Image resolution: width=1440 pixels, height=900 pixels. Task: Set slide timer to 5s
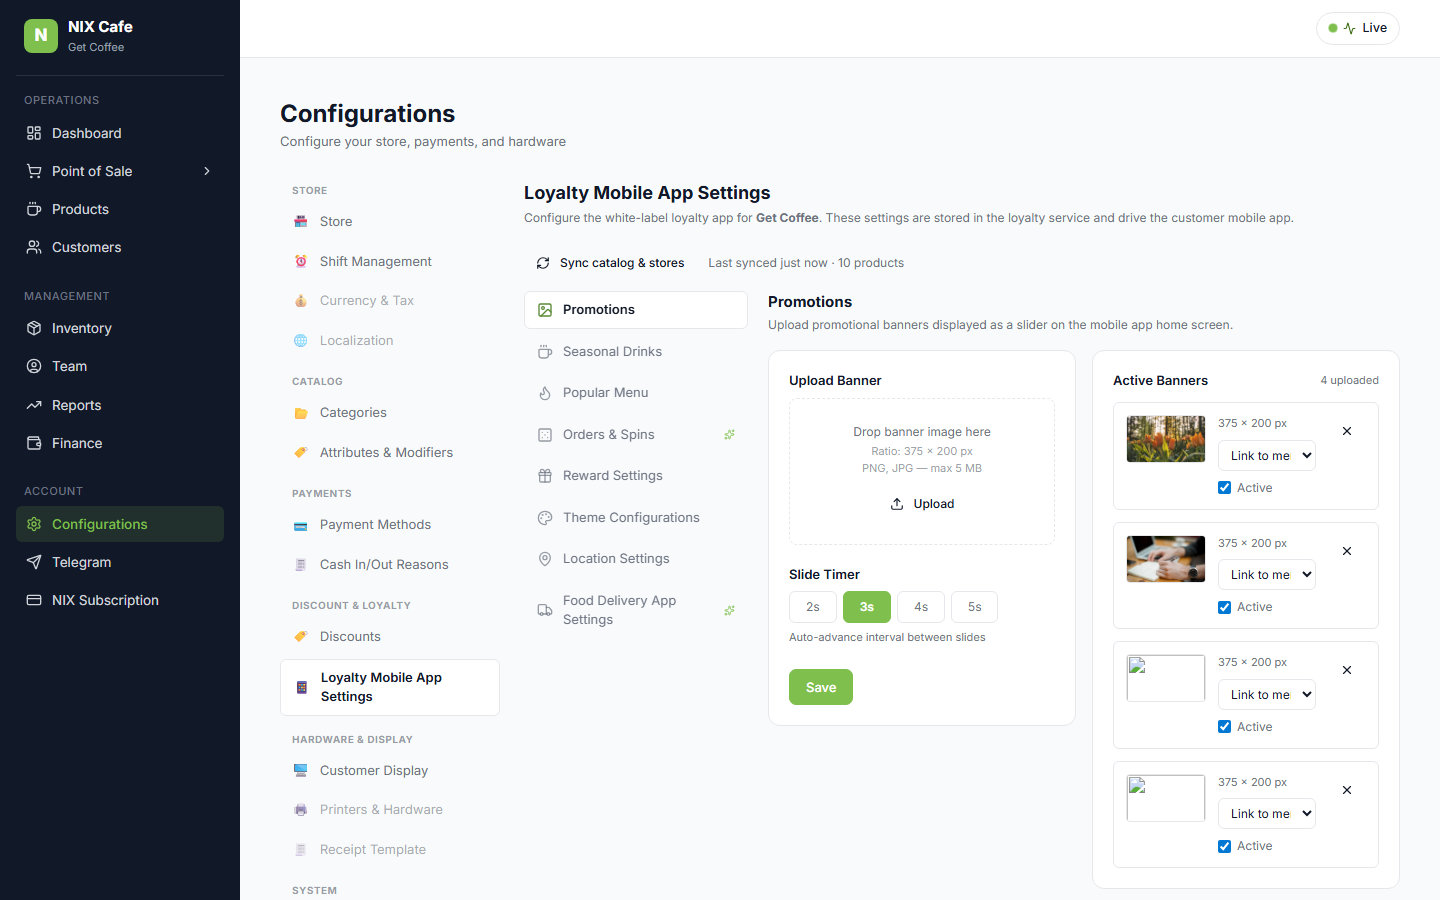click(974, 607)
